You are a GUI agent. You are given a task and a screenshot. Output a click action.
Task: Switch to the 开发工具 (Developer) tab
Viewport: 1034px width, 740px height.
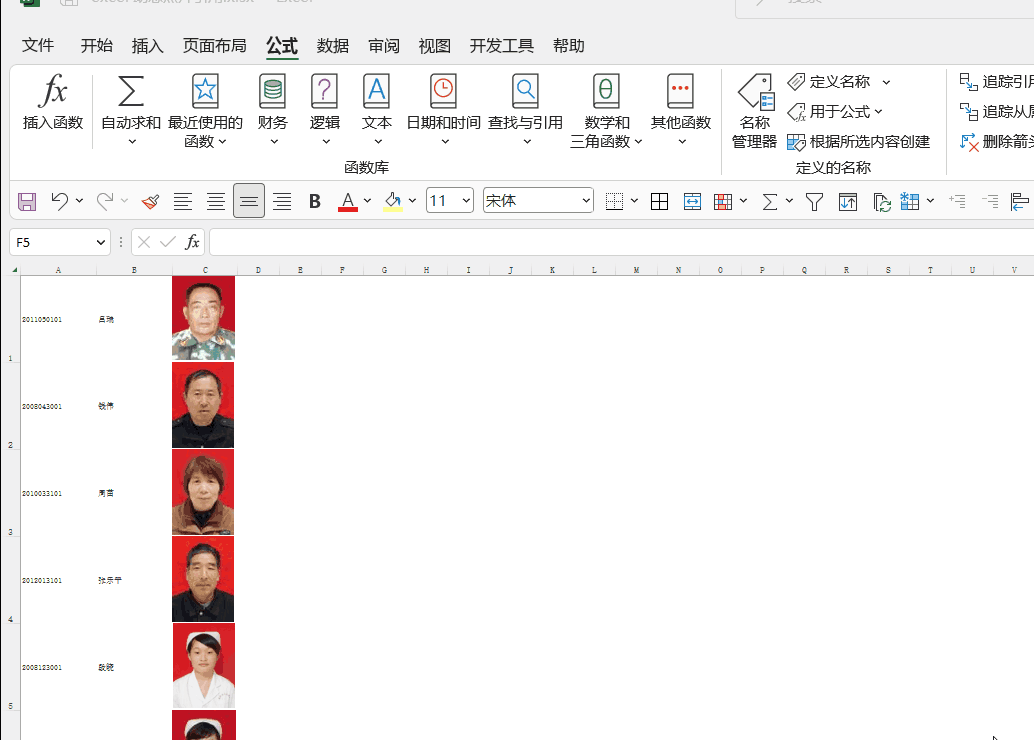[x=501, y=46]
